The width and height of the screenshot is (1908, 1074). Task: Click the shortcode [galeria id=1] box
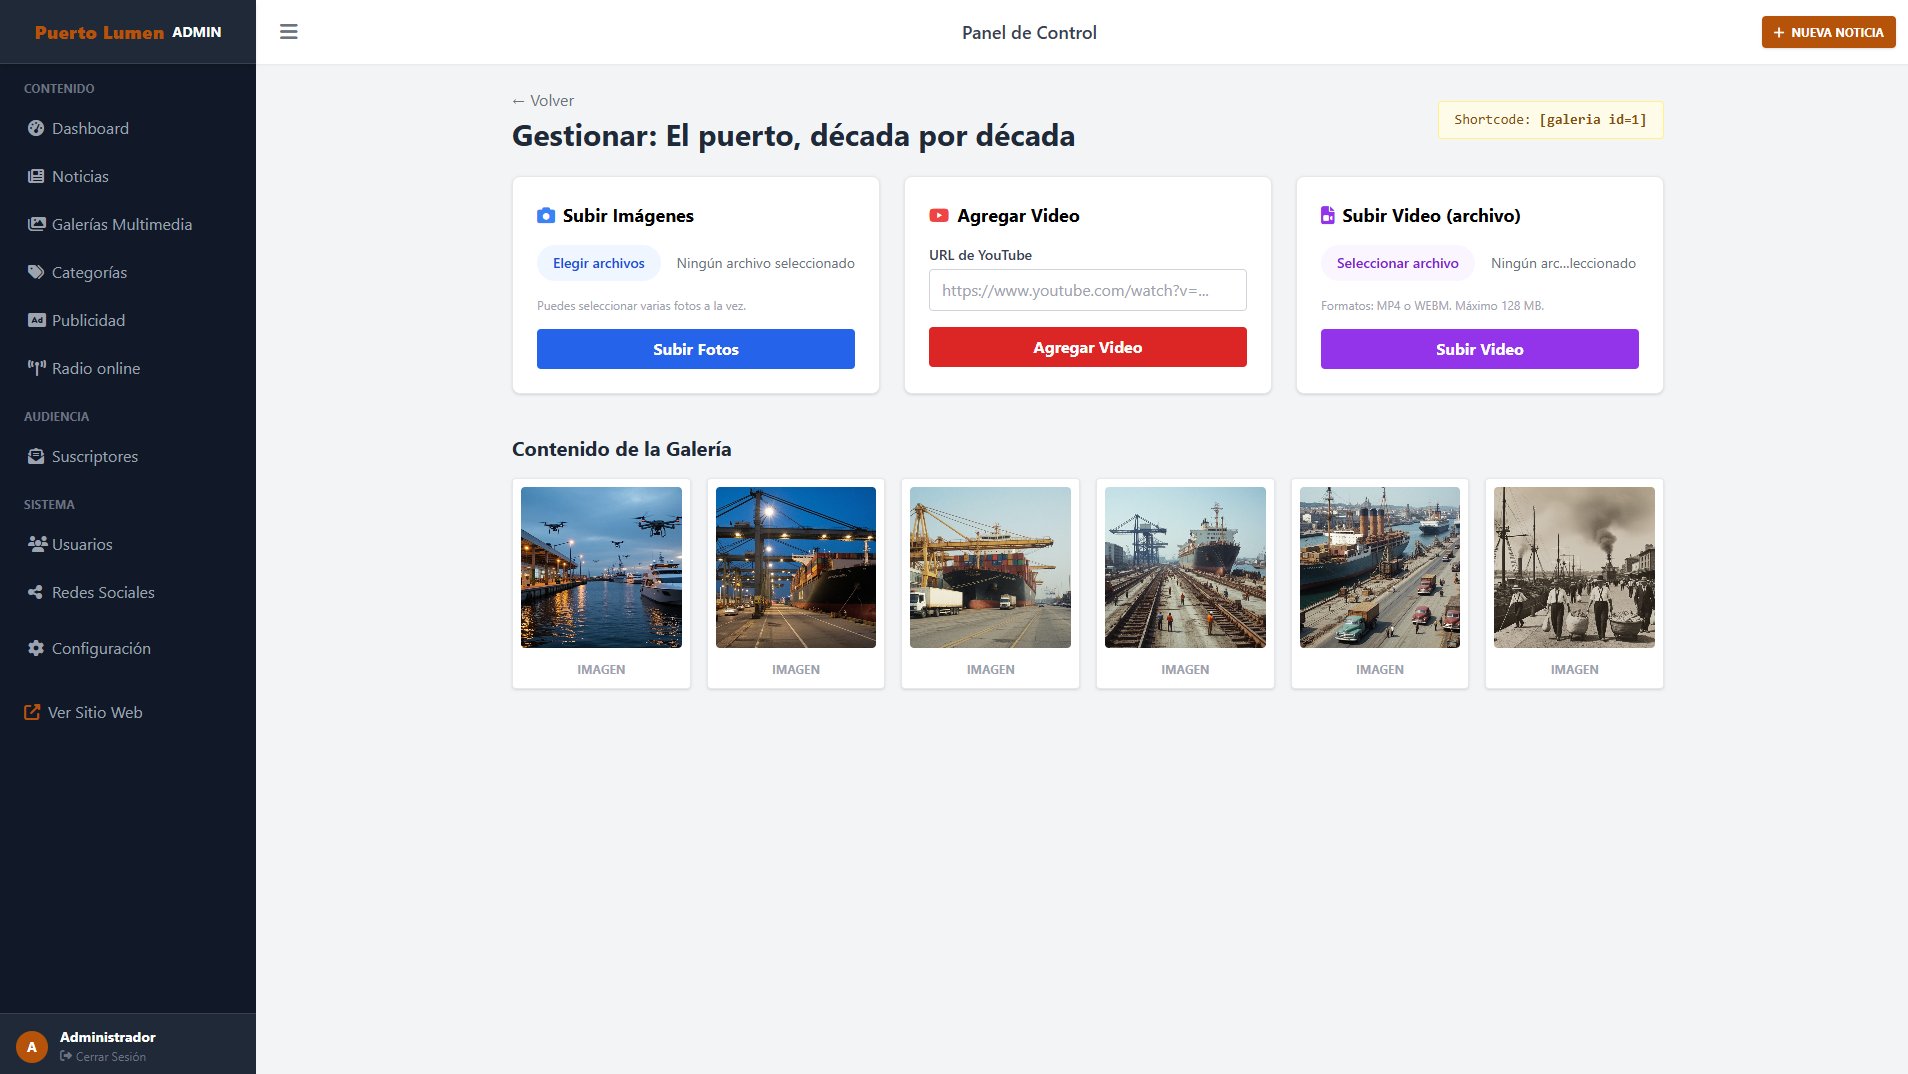(x=1550, y=120)
